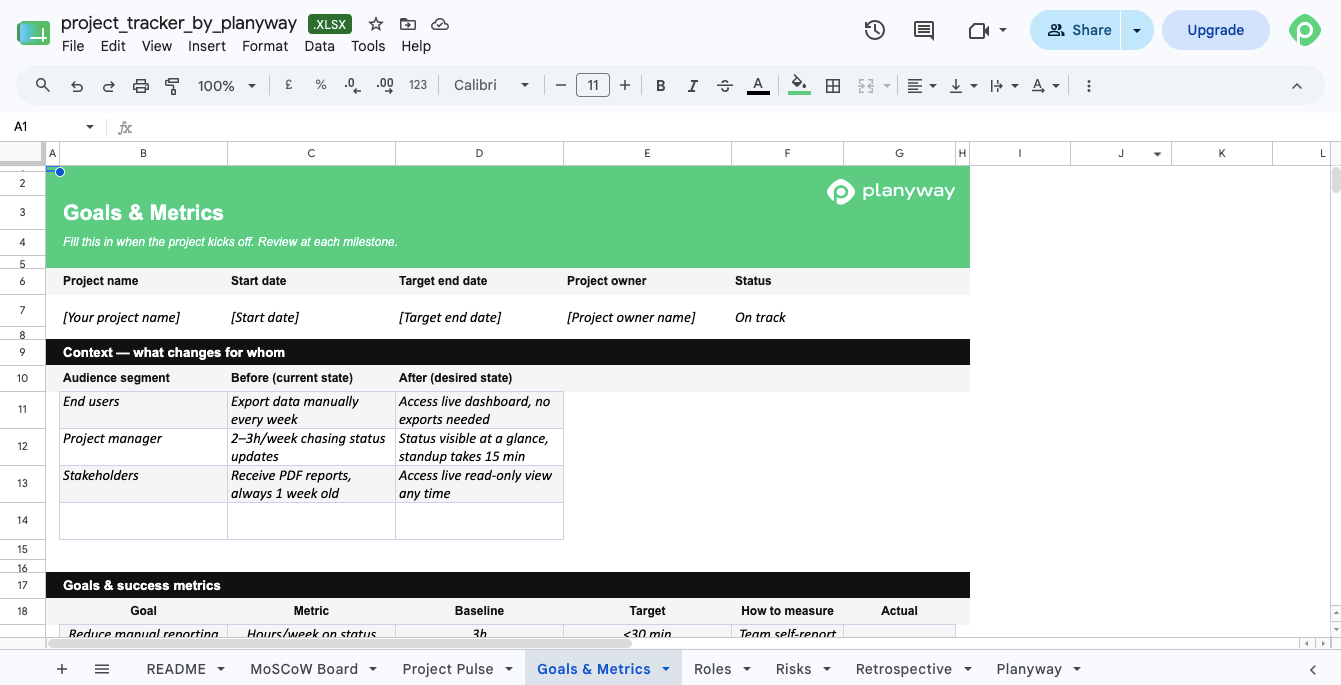Show the all sheets list
Screen dimensions: 1341x685
(x=102, y=669)
